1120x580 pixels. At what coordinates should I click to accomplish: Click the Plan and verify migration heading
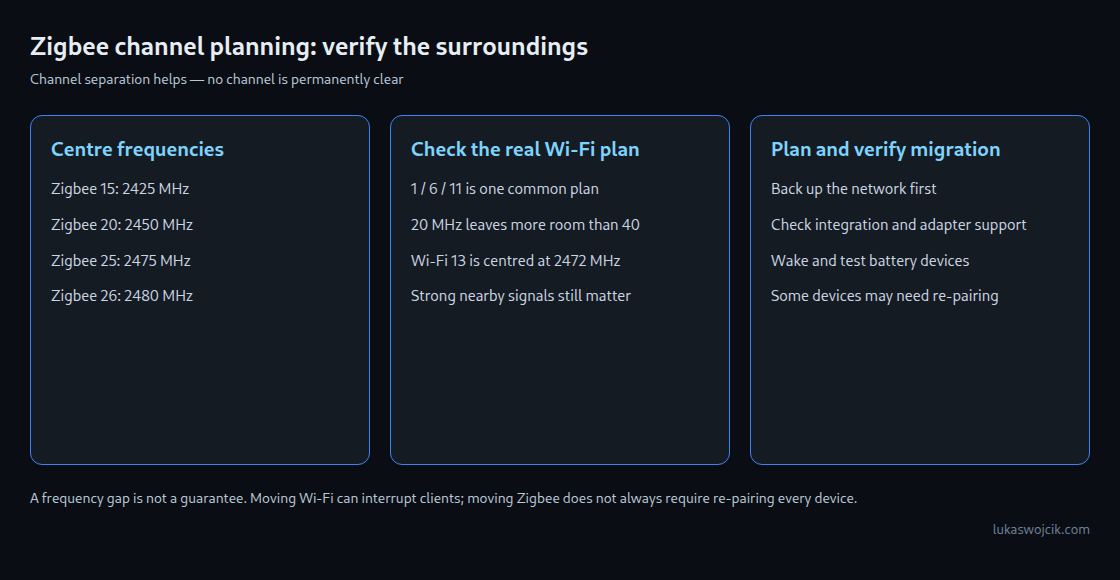click(886, 149)
